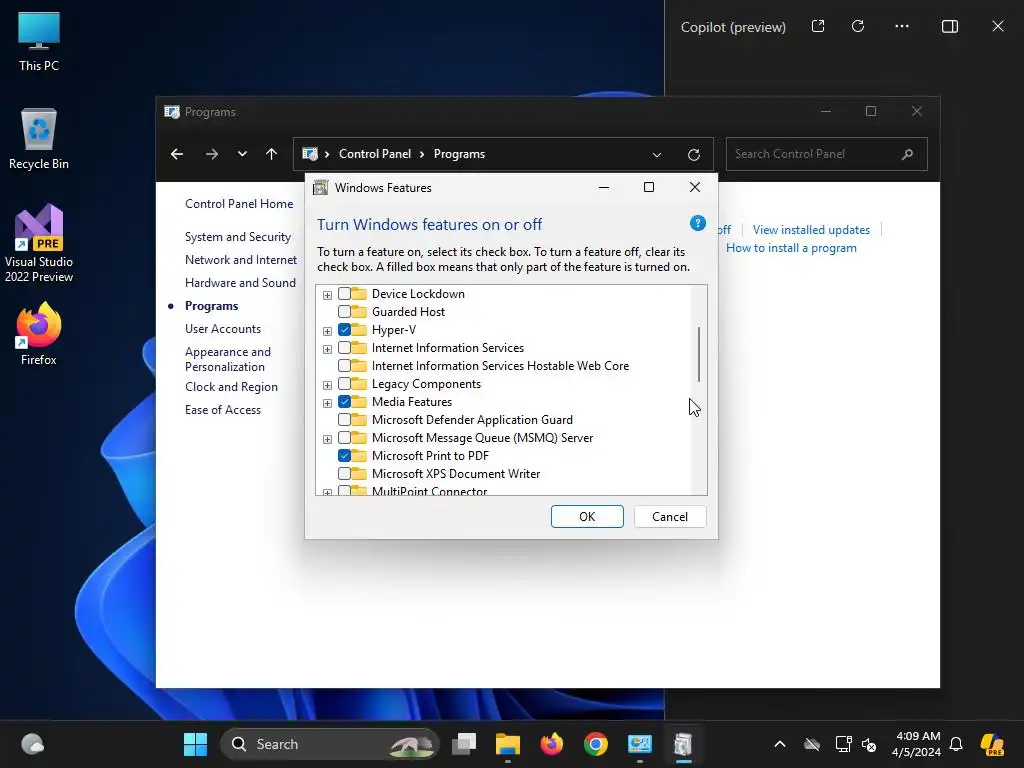
Task: Open recent locations dropdown arrow
Action: 242,154
